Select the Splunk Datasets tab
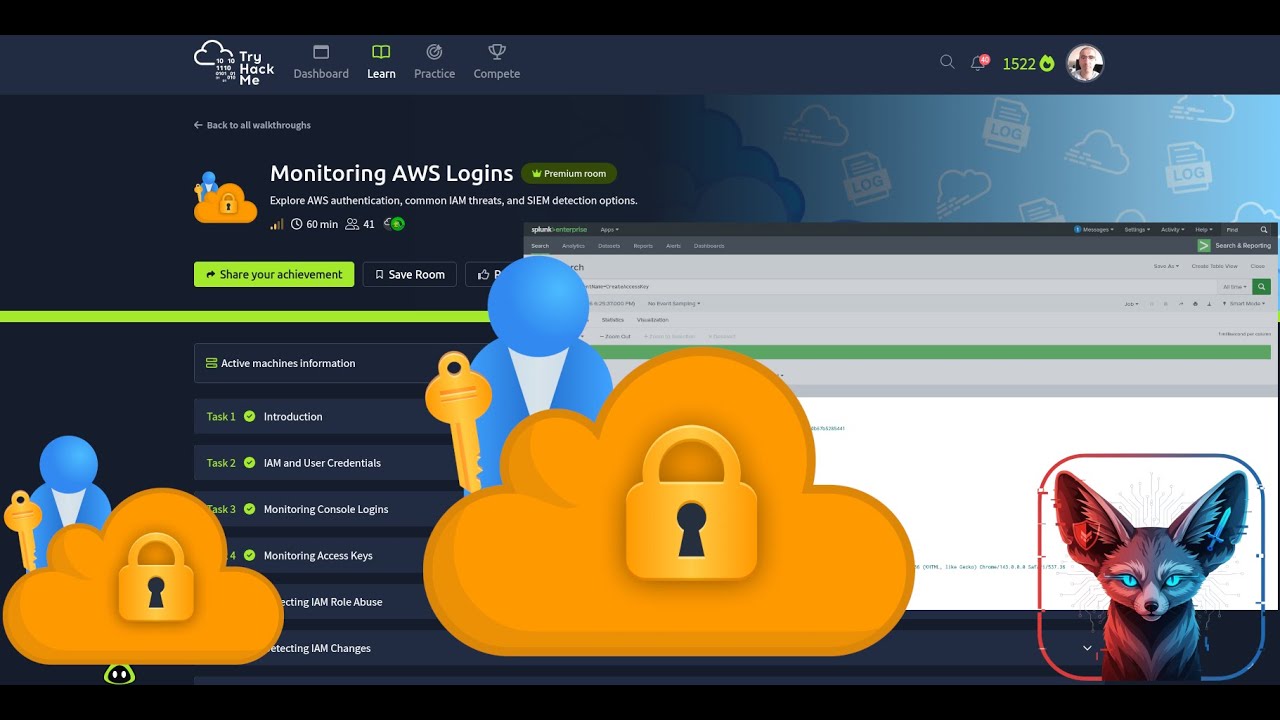1280x720 pixels. tap(609, 246)
